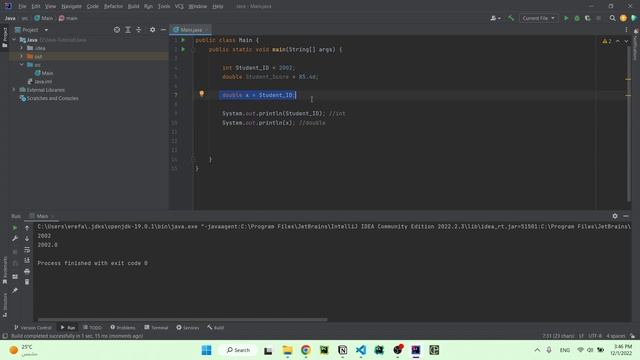This screenshot has height=360, width=640.
Task: Open Run panel gear settings
Action: pyautogui.click(x=615, y=216)
